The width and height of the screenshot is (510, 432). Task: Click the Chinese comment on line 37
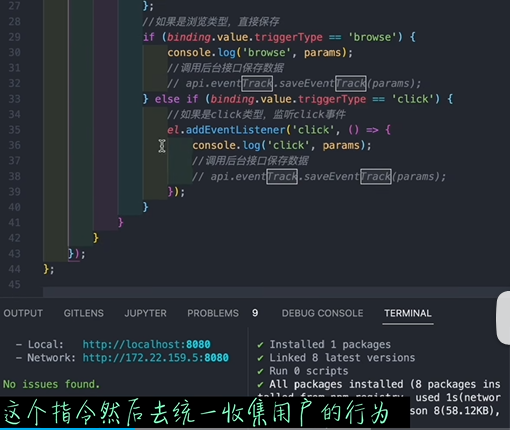[250, 161]
